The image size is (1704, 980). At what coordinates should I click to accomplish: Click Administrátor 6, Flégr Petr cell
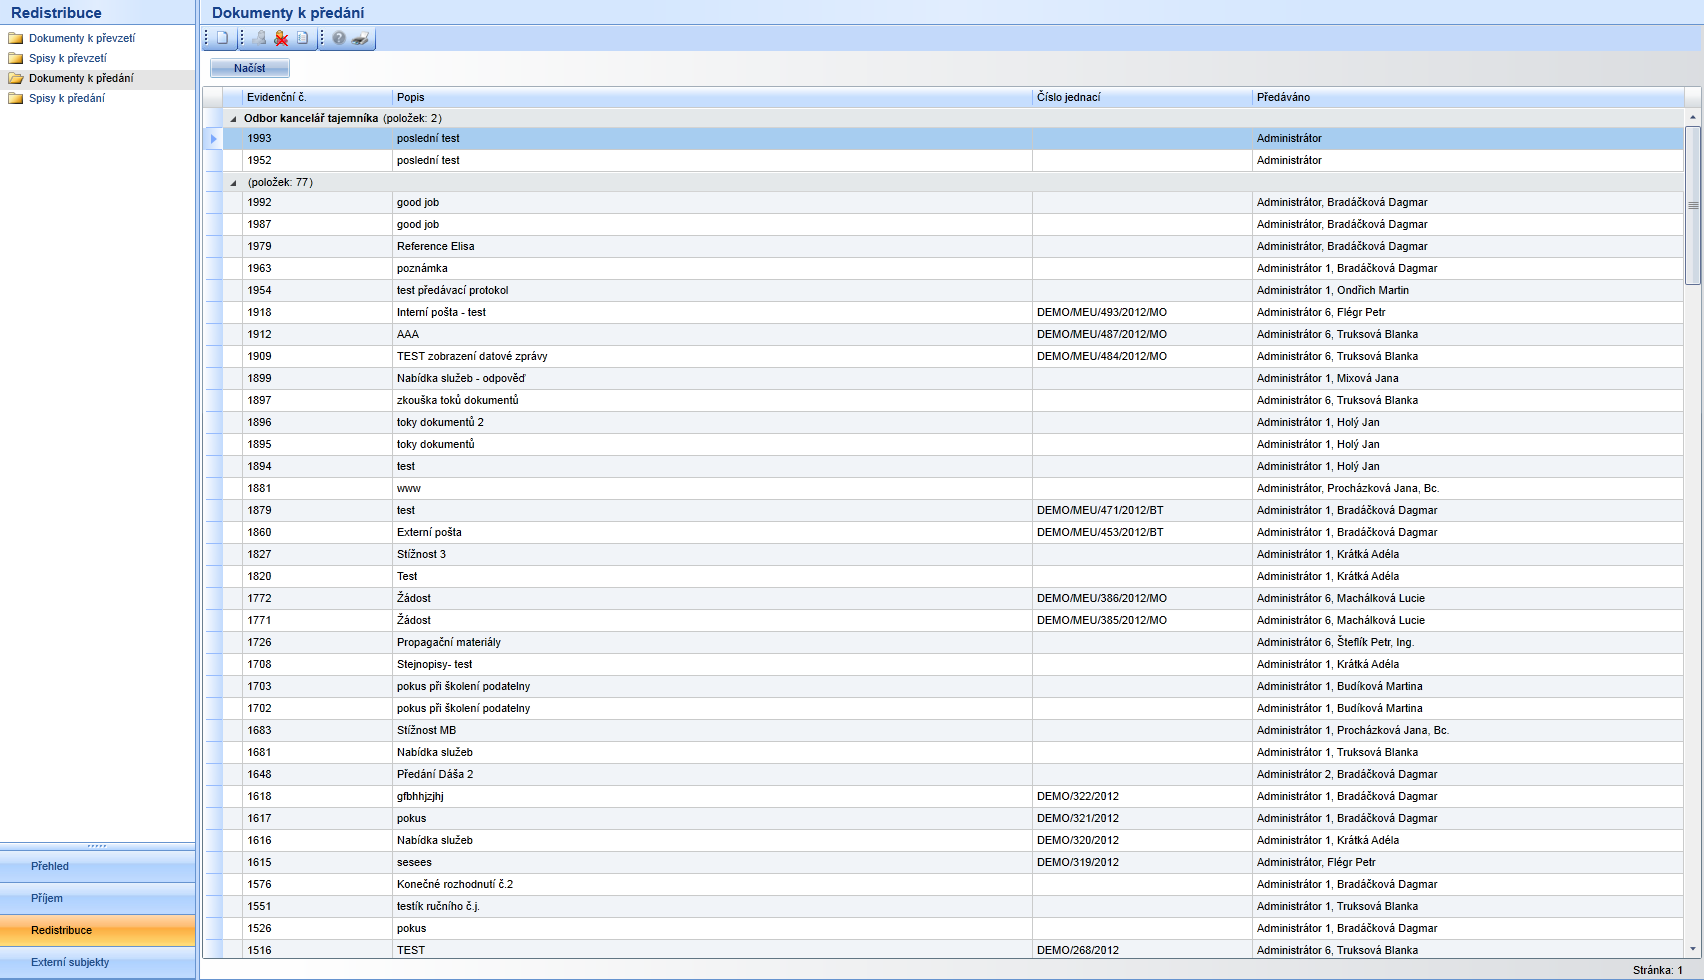1468,312
